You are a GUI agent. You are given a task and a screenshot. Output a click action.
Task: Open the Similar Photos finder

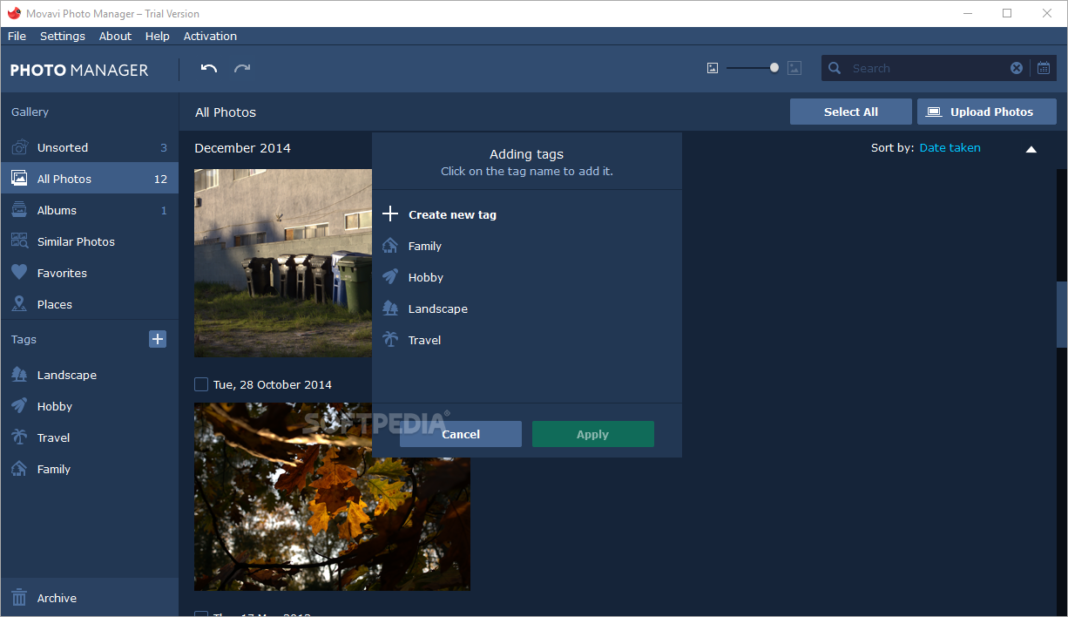tap(74, 241)
